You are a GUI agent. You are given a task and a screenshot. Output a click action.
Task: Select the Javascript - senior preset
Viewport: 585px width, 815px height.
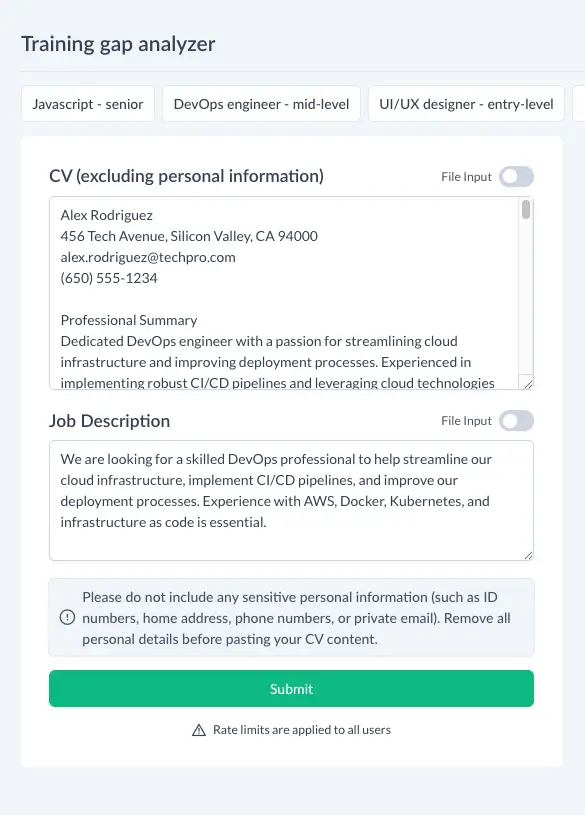point(88,104)
